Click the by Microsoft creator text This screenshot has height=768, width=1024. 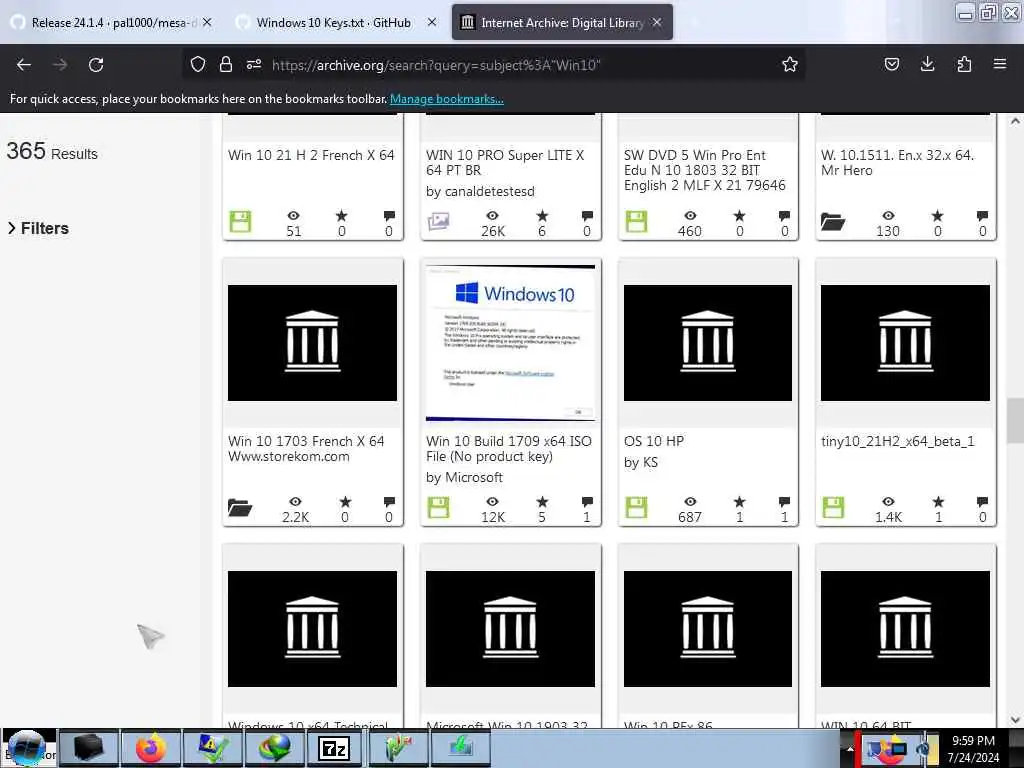pyautogui.click(x=464, y=477)
